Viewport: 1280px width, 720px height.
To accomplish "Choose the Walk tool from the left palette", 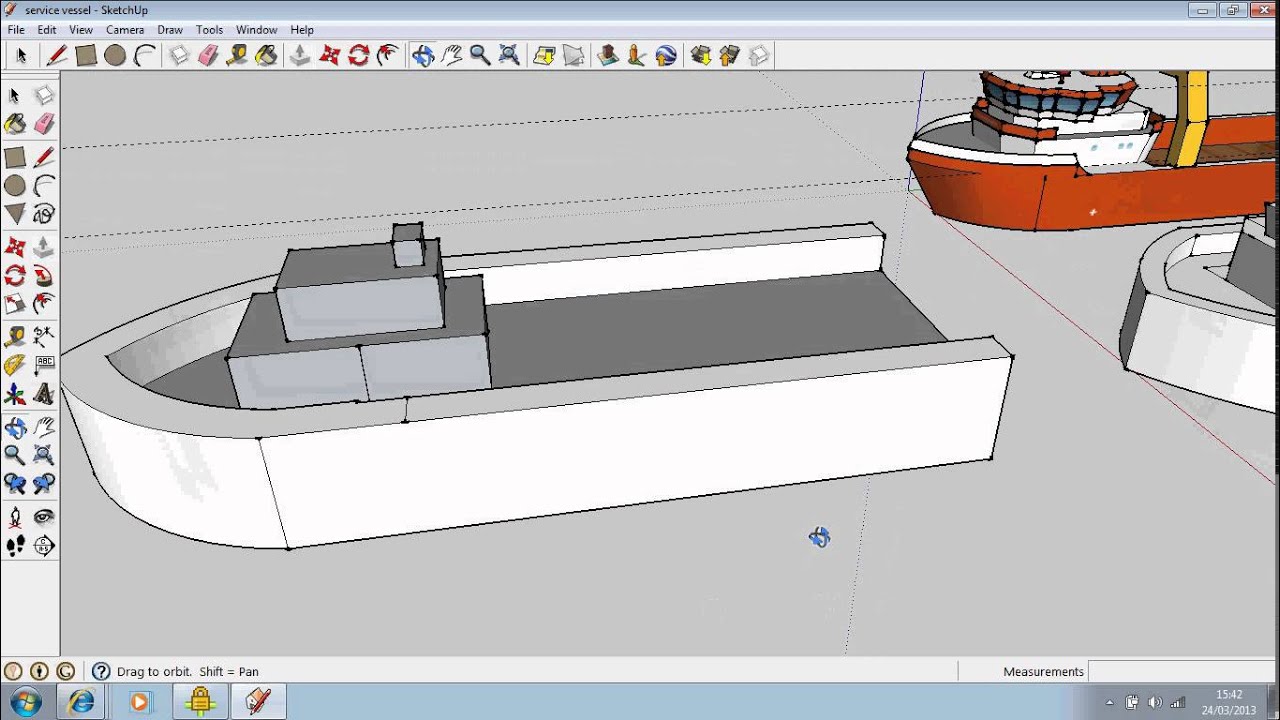I will [x=17, y=546].
